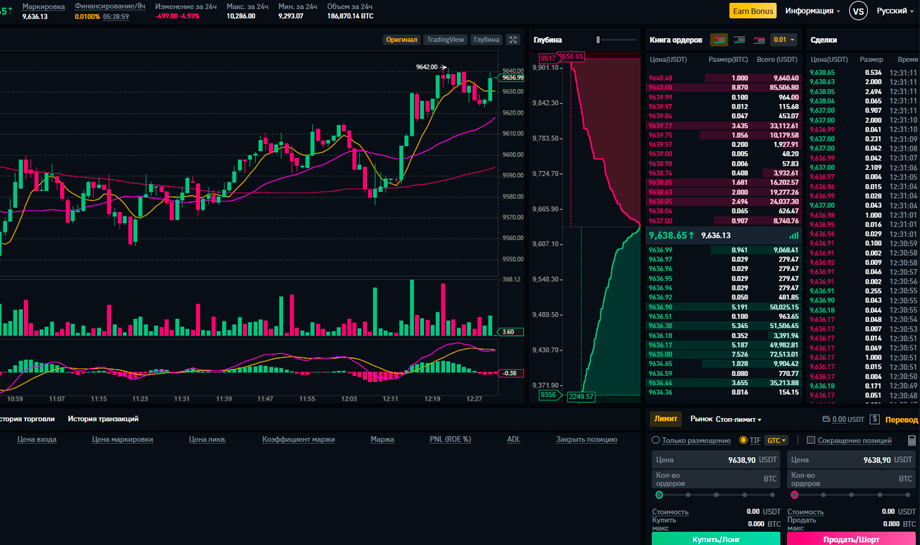The image size is (920, 545).
Task: Select combined order book view icon
Action: [718, 40]
